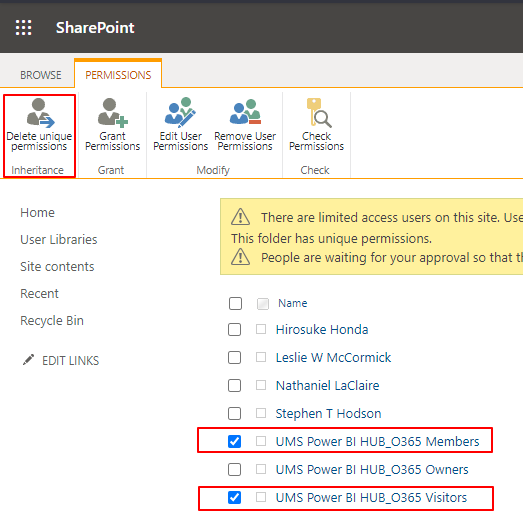
Task: Open the Leslie W McCormick user link
Action: click(x=333, y=358)
